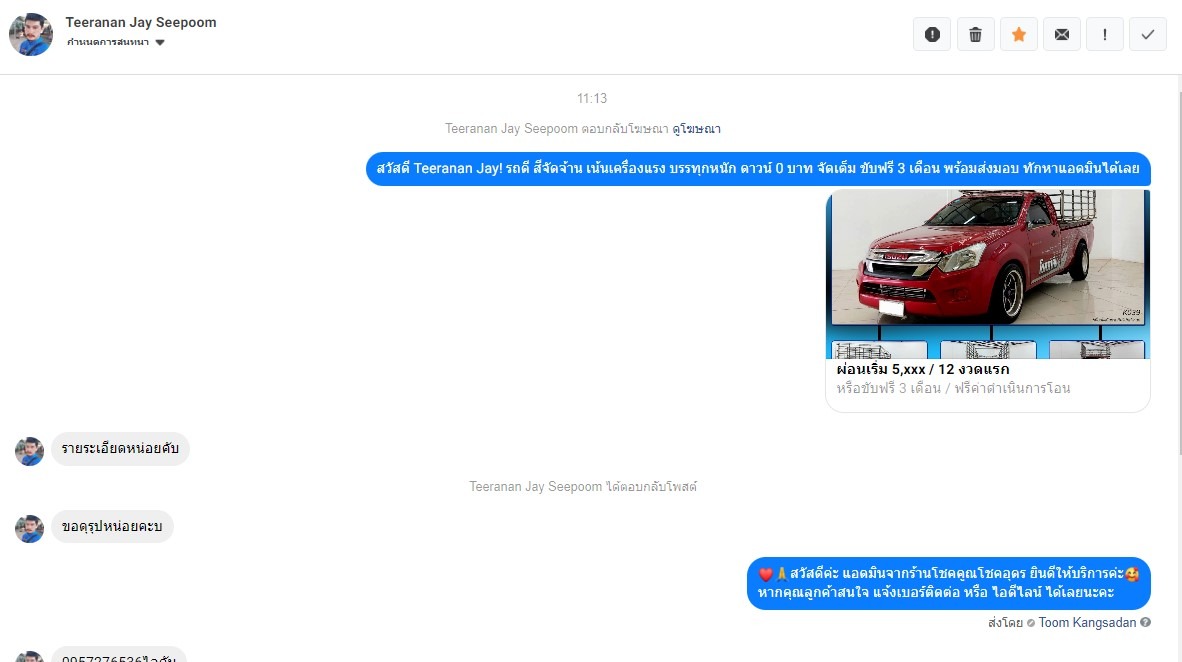Select the รายละเอียดหน่อยคับ message bubble

pos(121,449)
